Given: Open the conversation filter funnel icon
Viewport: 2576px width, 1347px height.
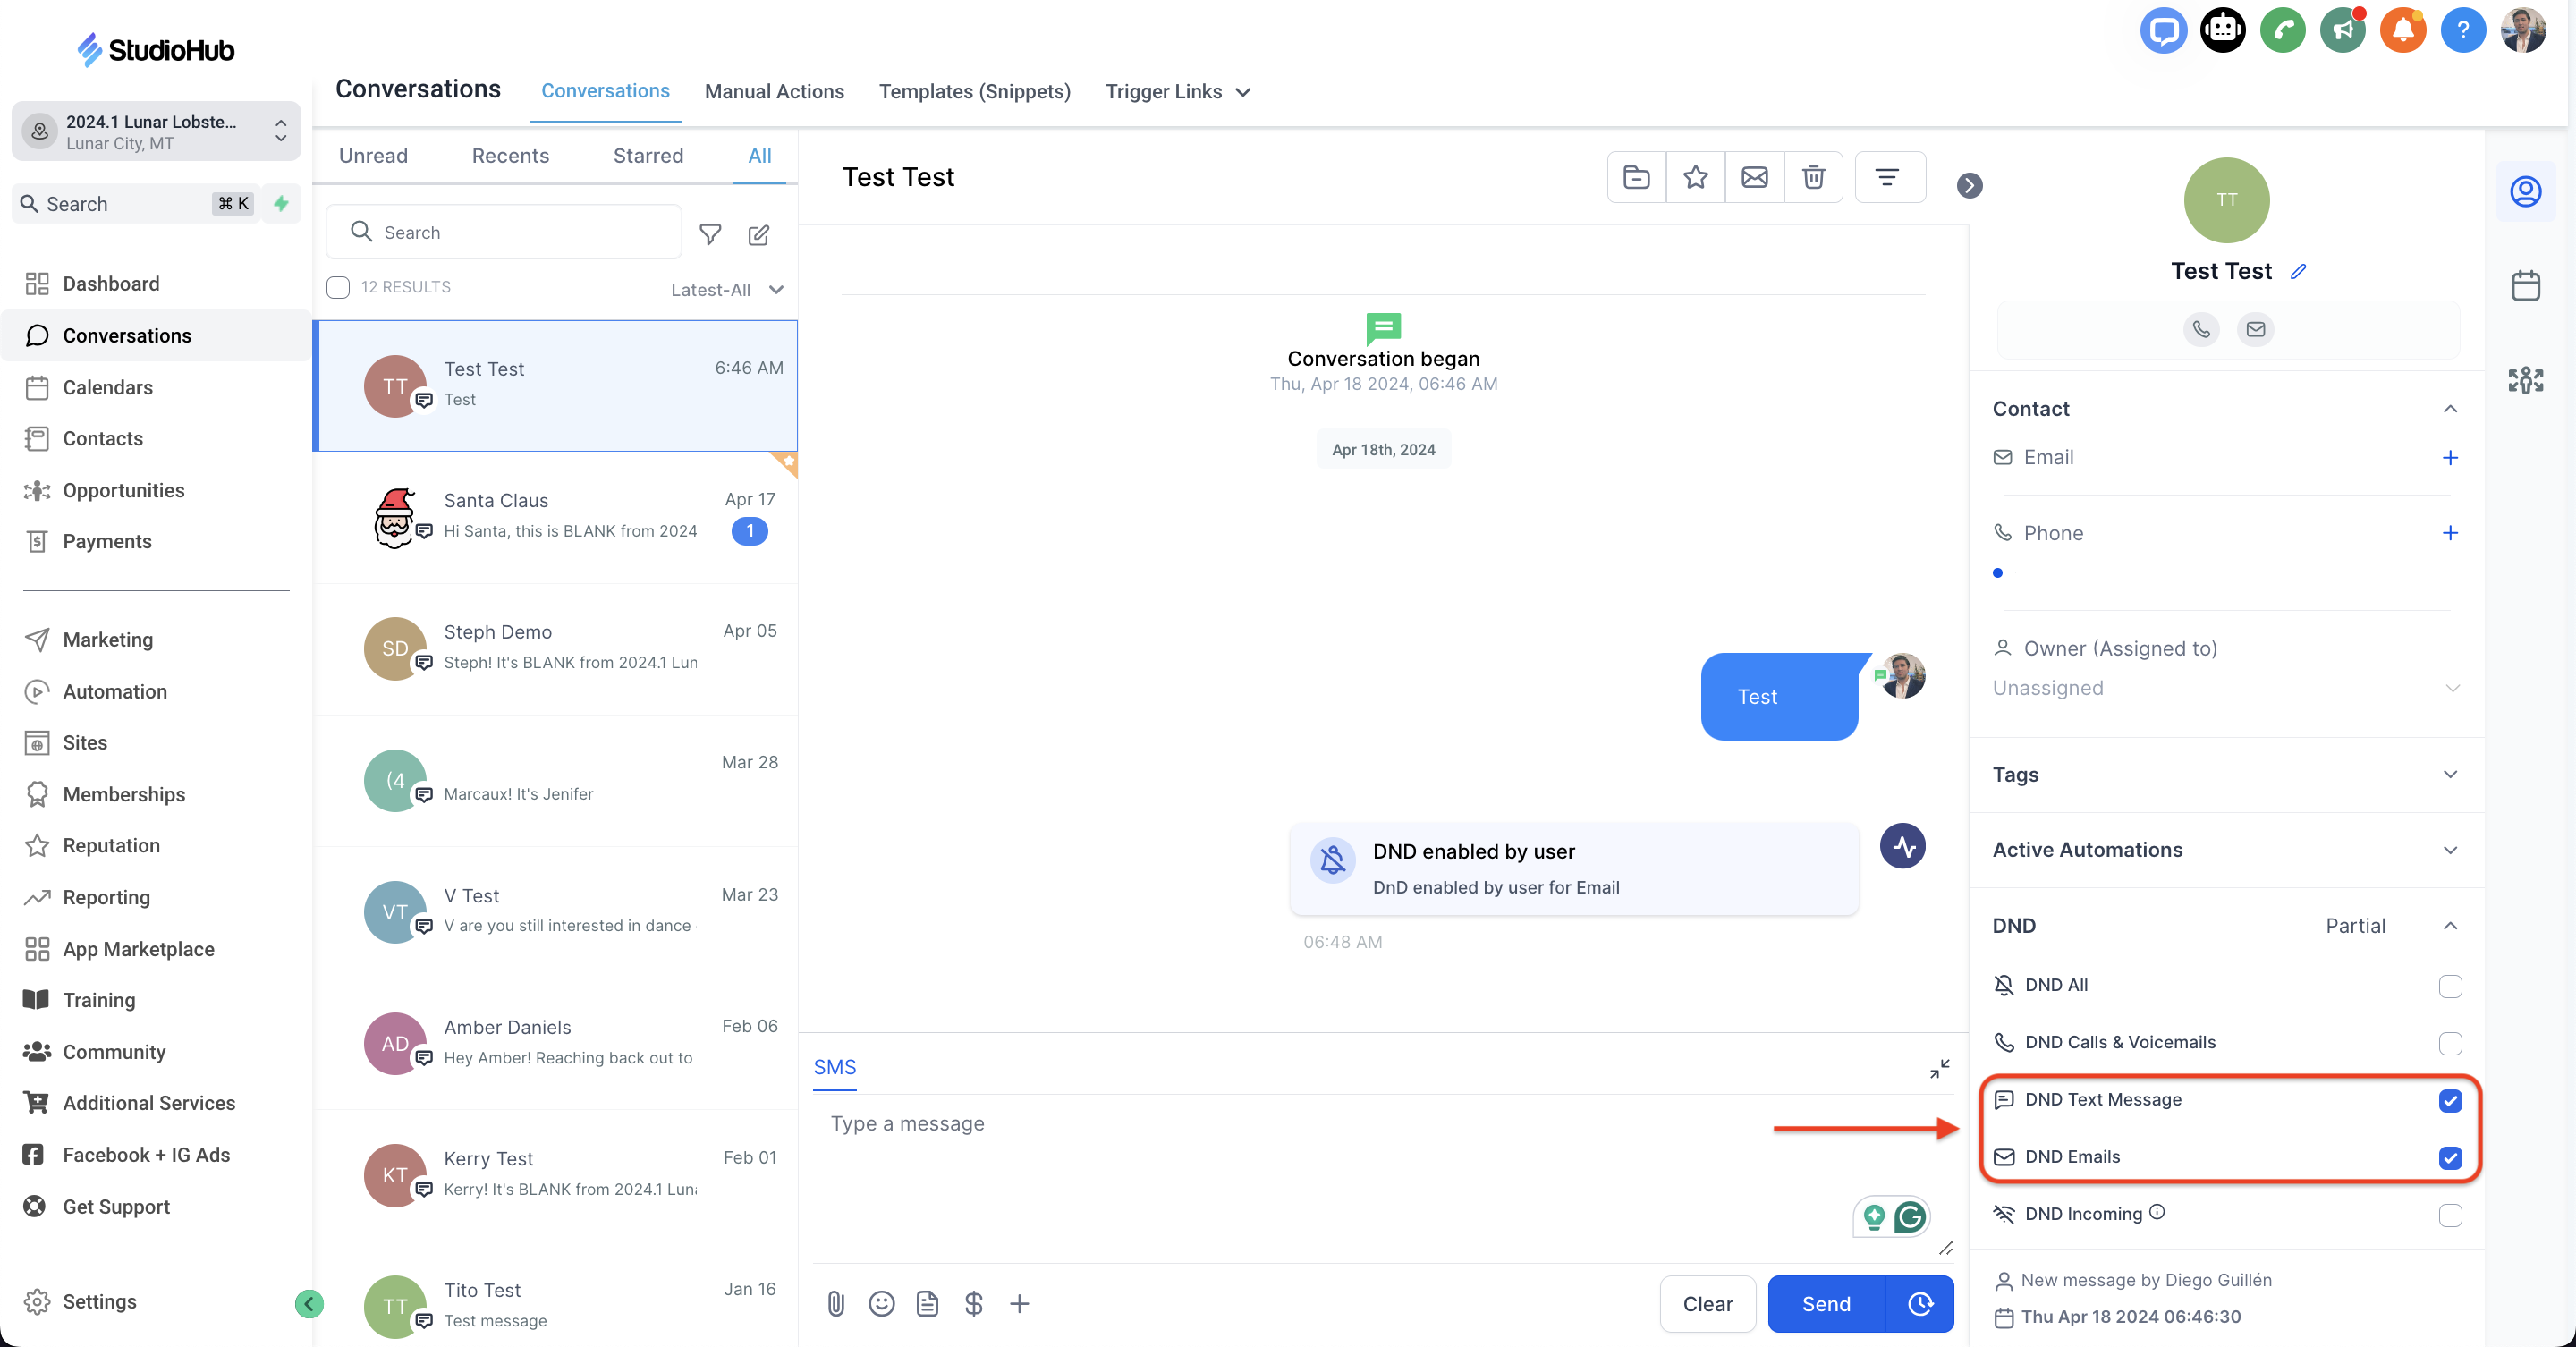Looking at the screenshot, I should click(710, 234).
